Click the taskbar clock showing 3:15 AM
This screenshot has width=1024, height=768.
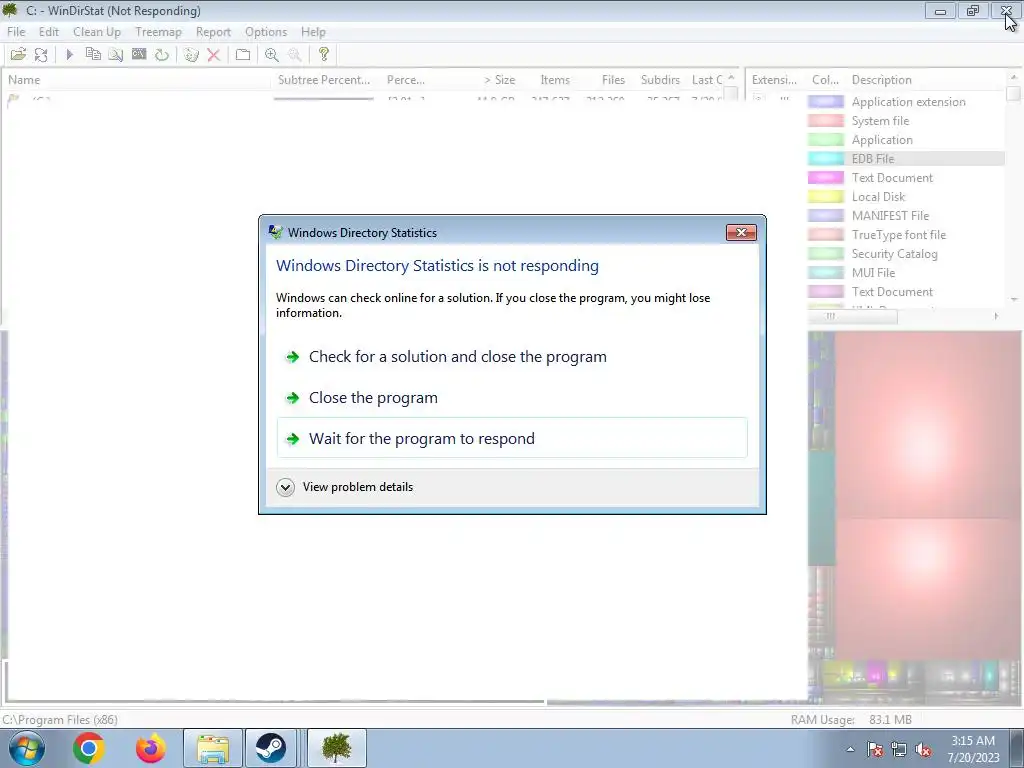tap(973, 749)
